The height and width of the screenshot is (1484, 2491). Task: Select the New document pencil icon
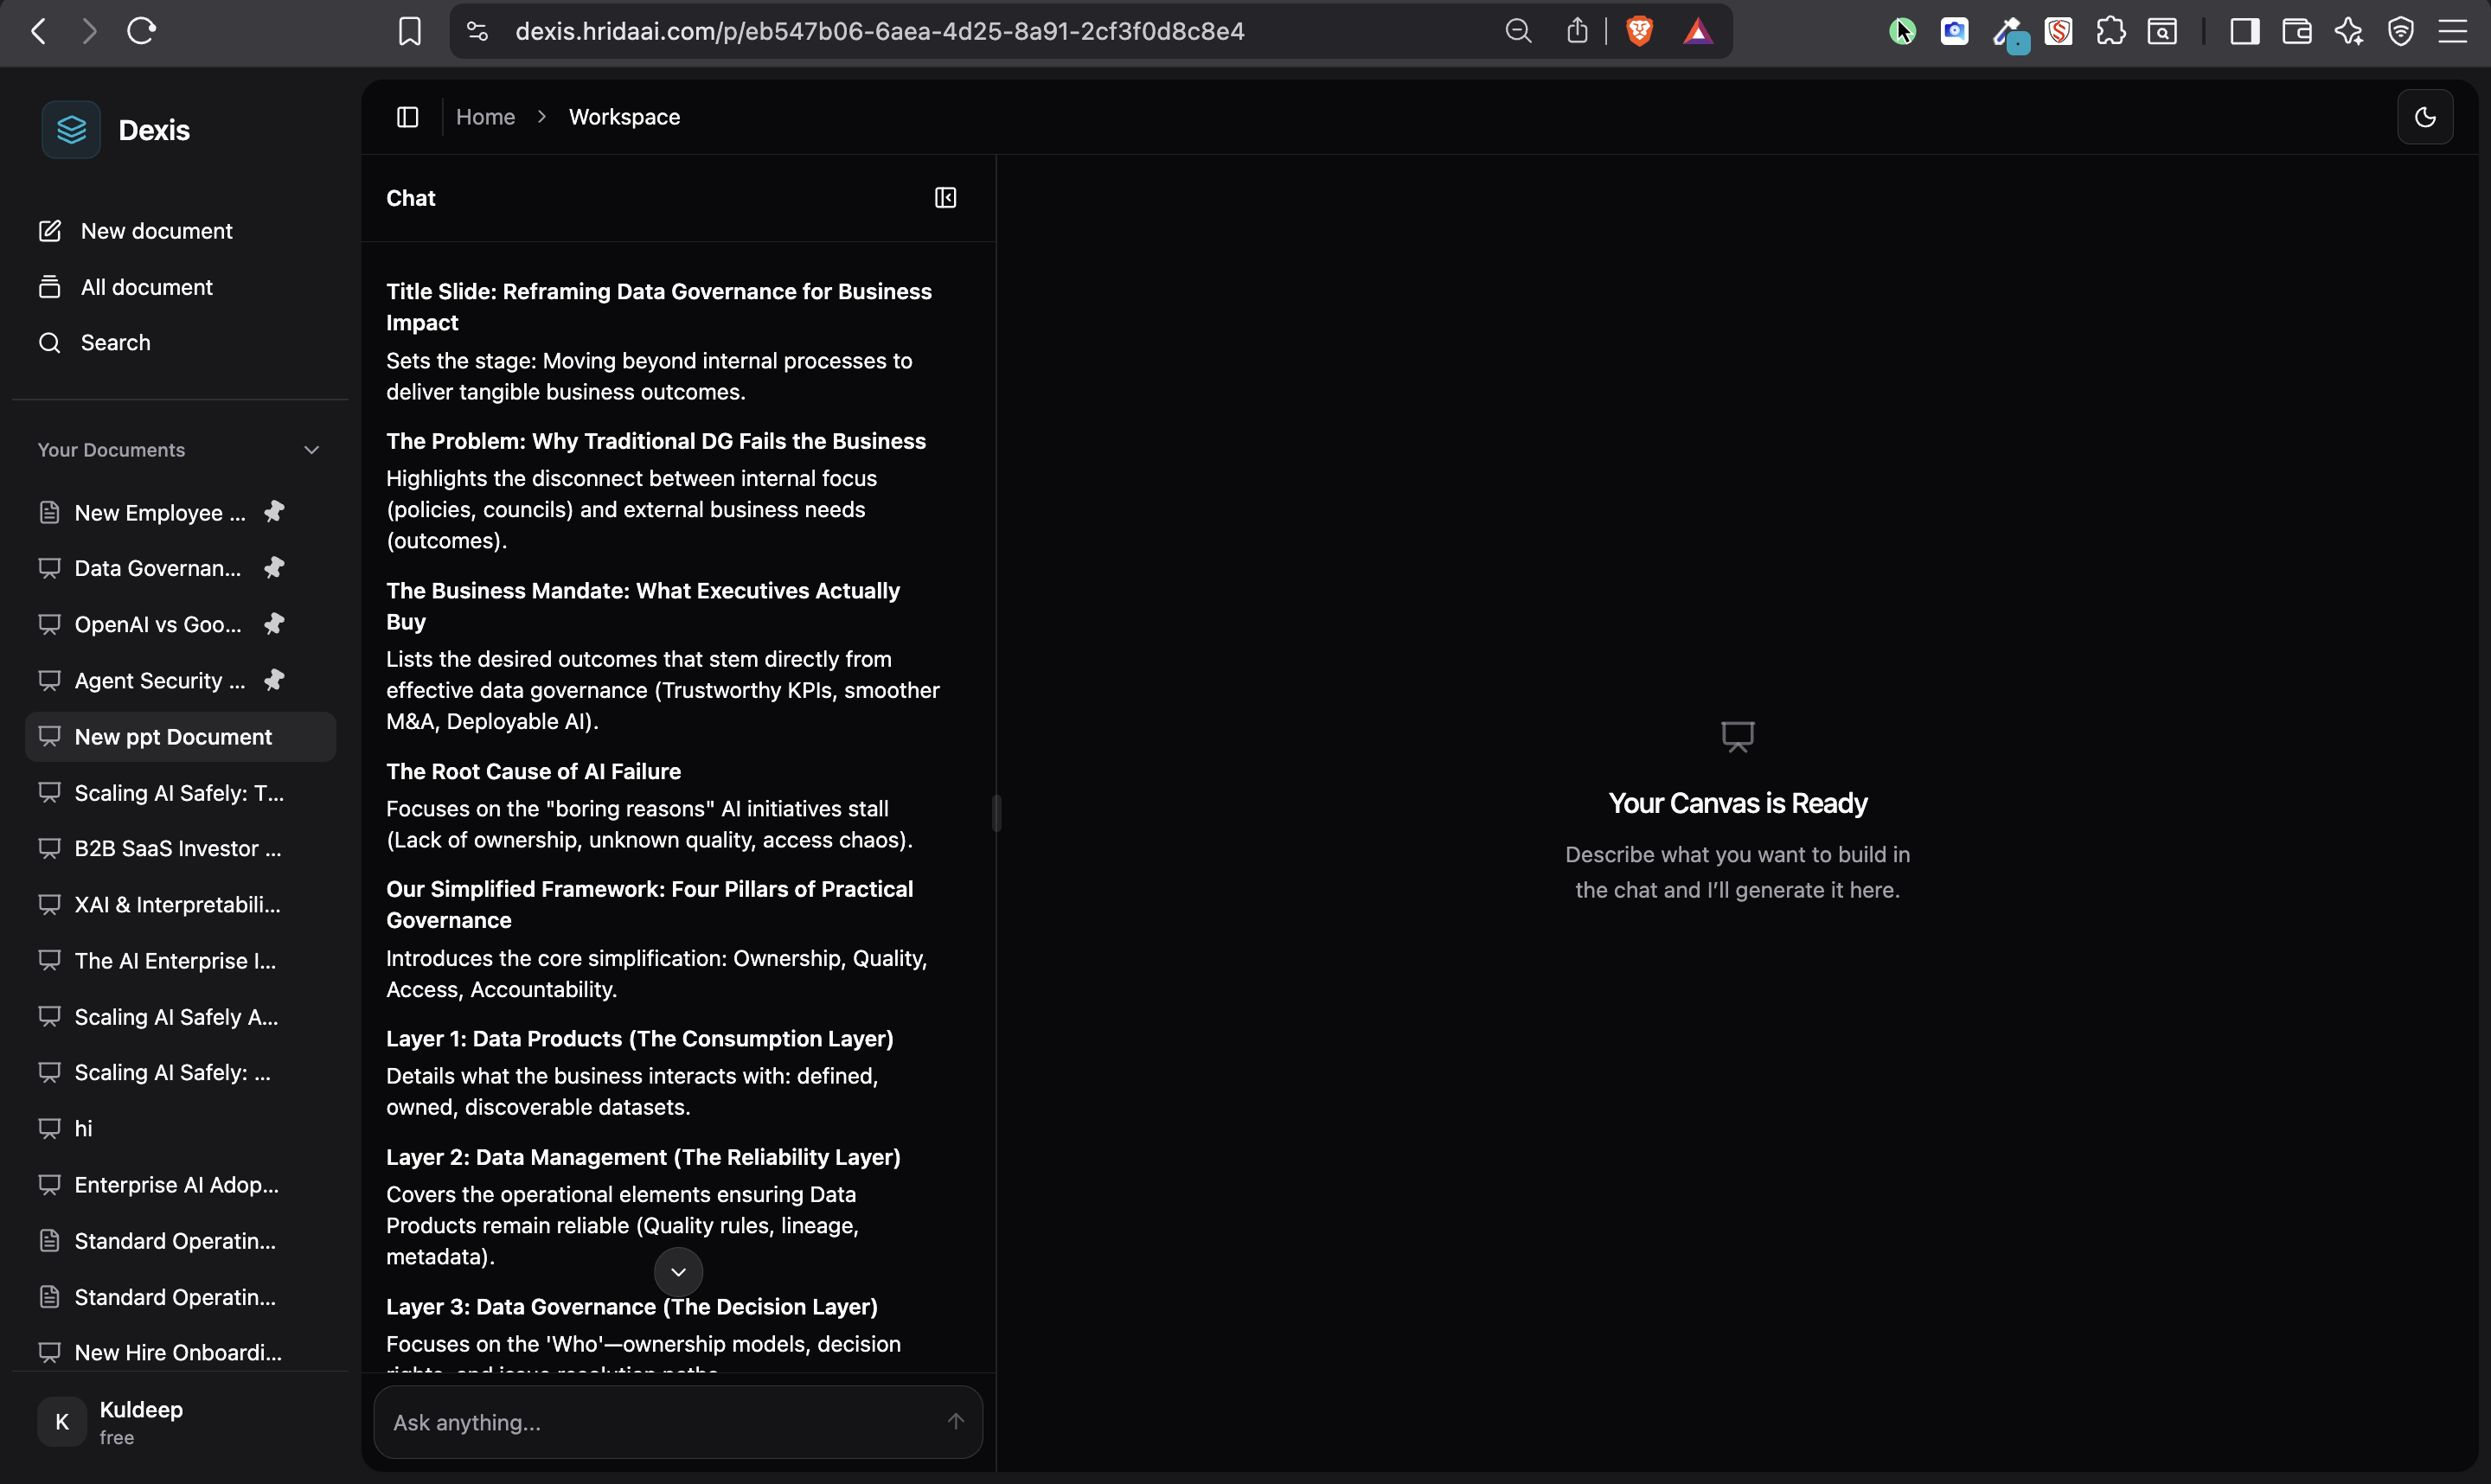[x=50, y=230]
